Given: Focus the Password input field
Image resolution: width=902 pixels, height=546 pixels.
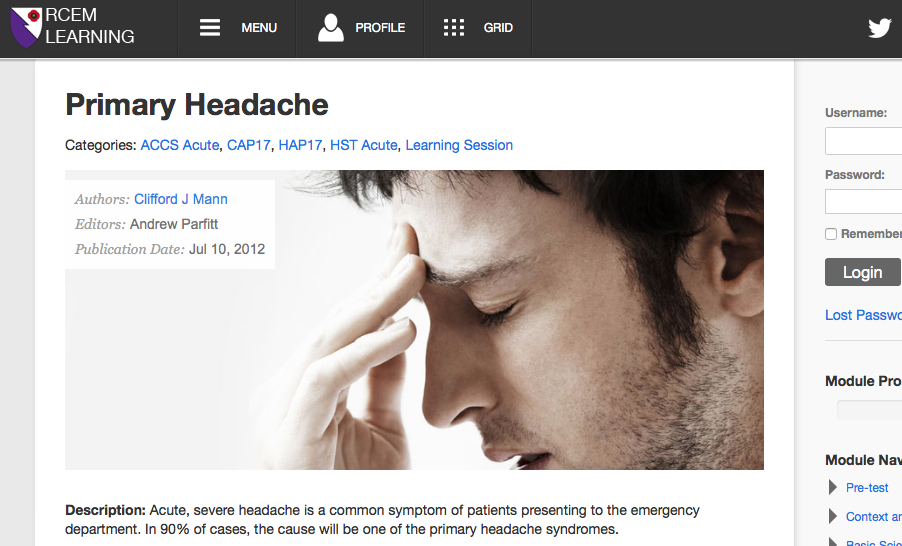Looking at the screenshot, I should coord(863,202).
